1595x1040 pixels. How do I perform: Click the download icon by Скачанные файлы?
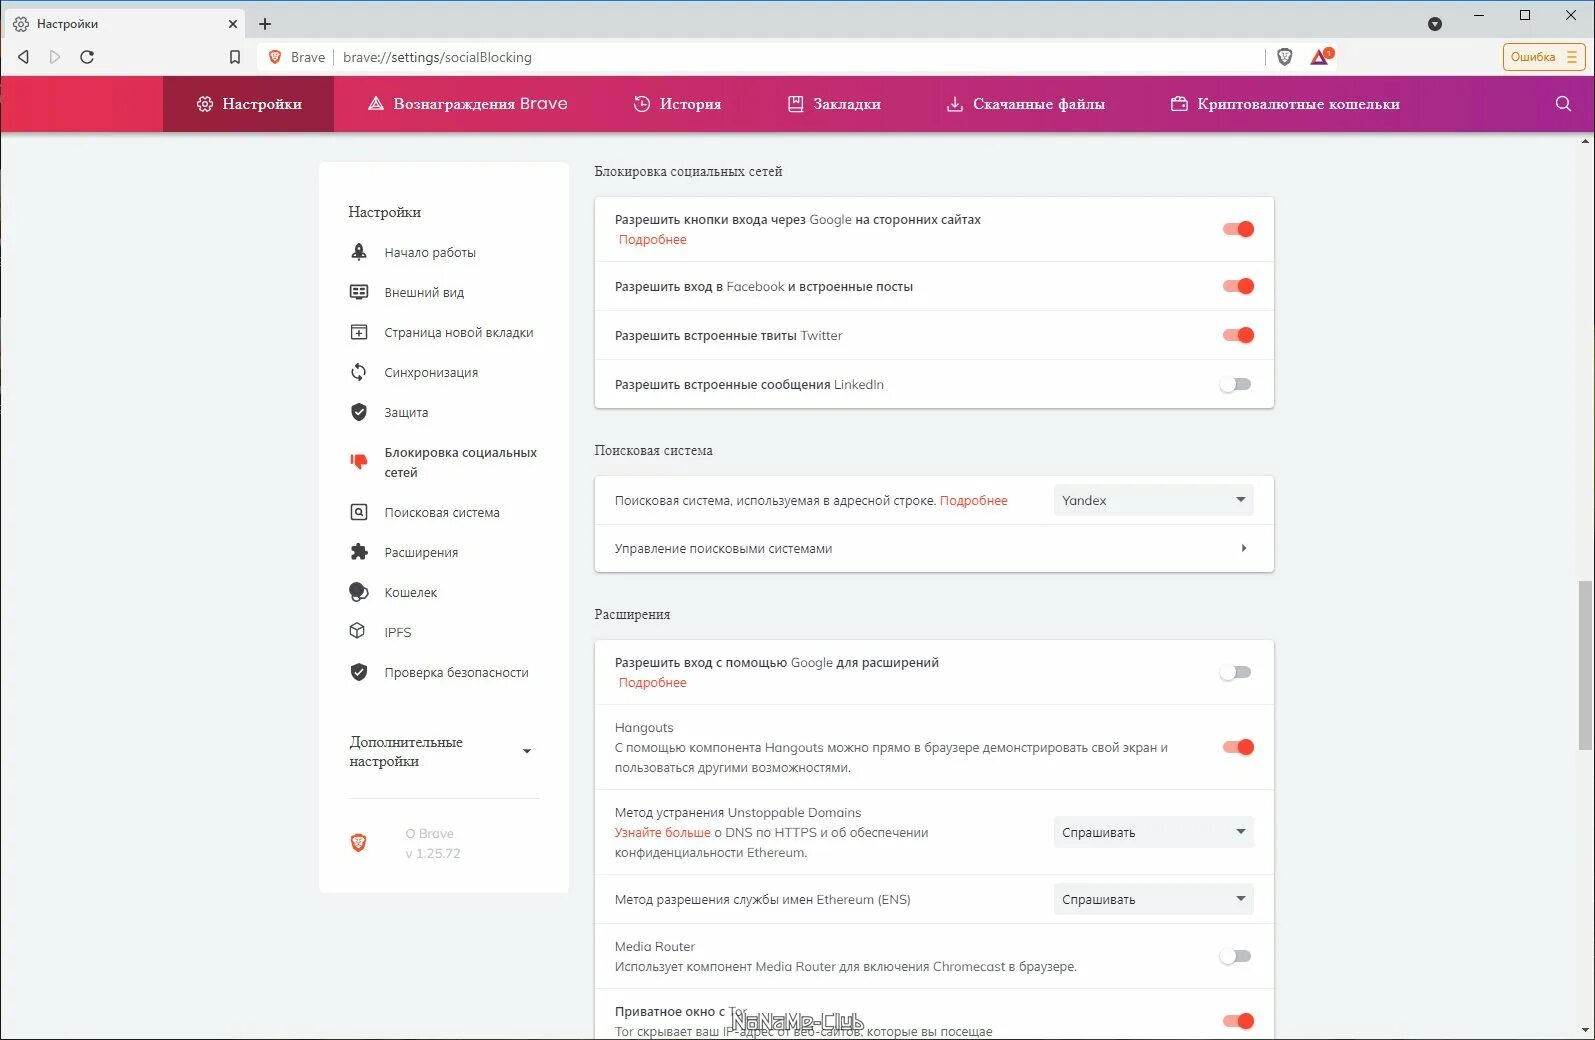[955, 104]
